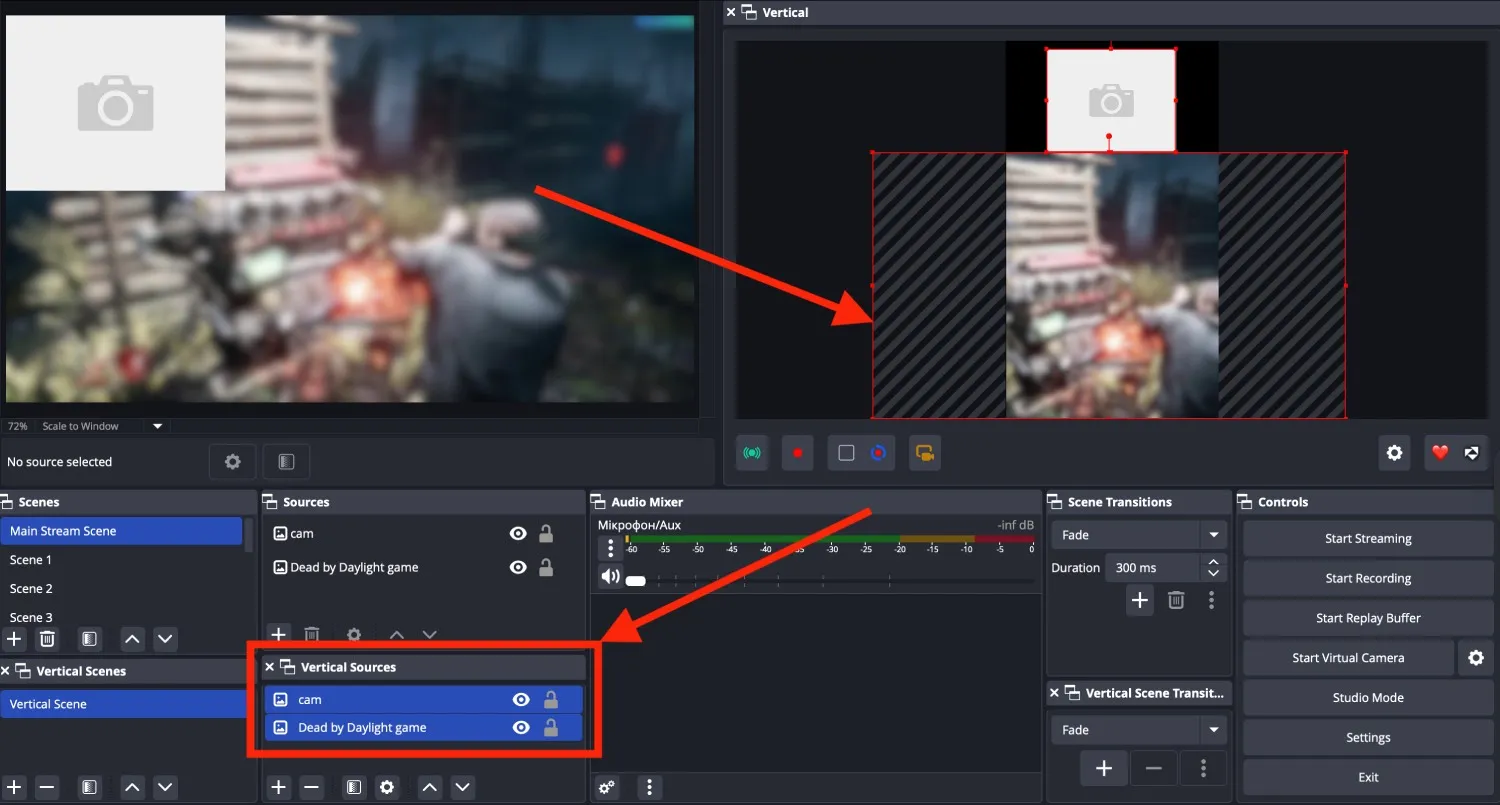Hide Dead by Daylight game in Sources panel

(x=518, y=567)
